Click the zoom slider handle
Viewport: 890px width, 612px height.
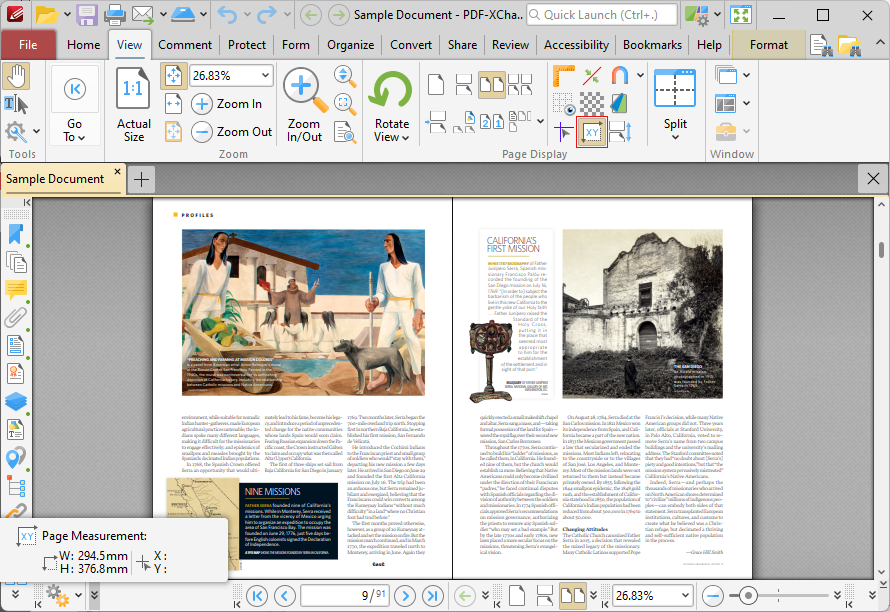(x=748, y=596)
